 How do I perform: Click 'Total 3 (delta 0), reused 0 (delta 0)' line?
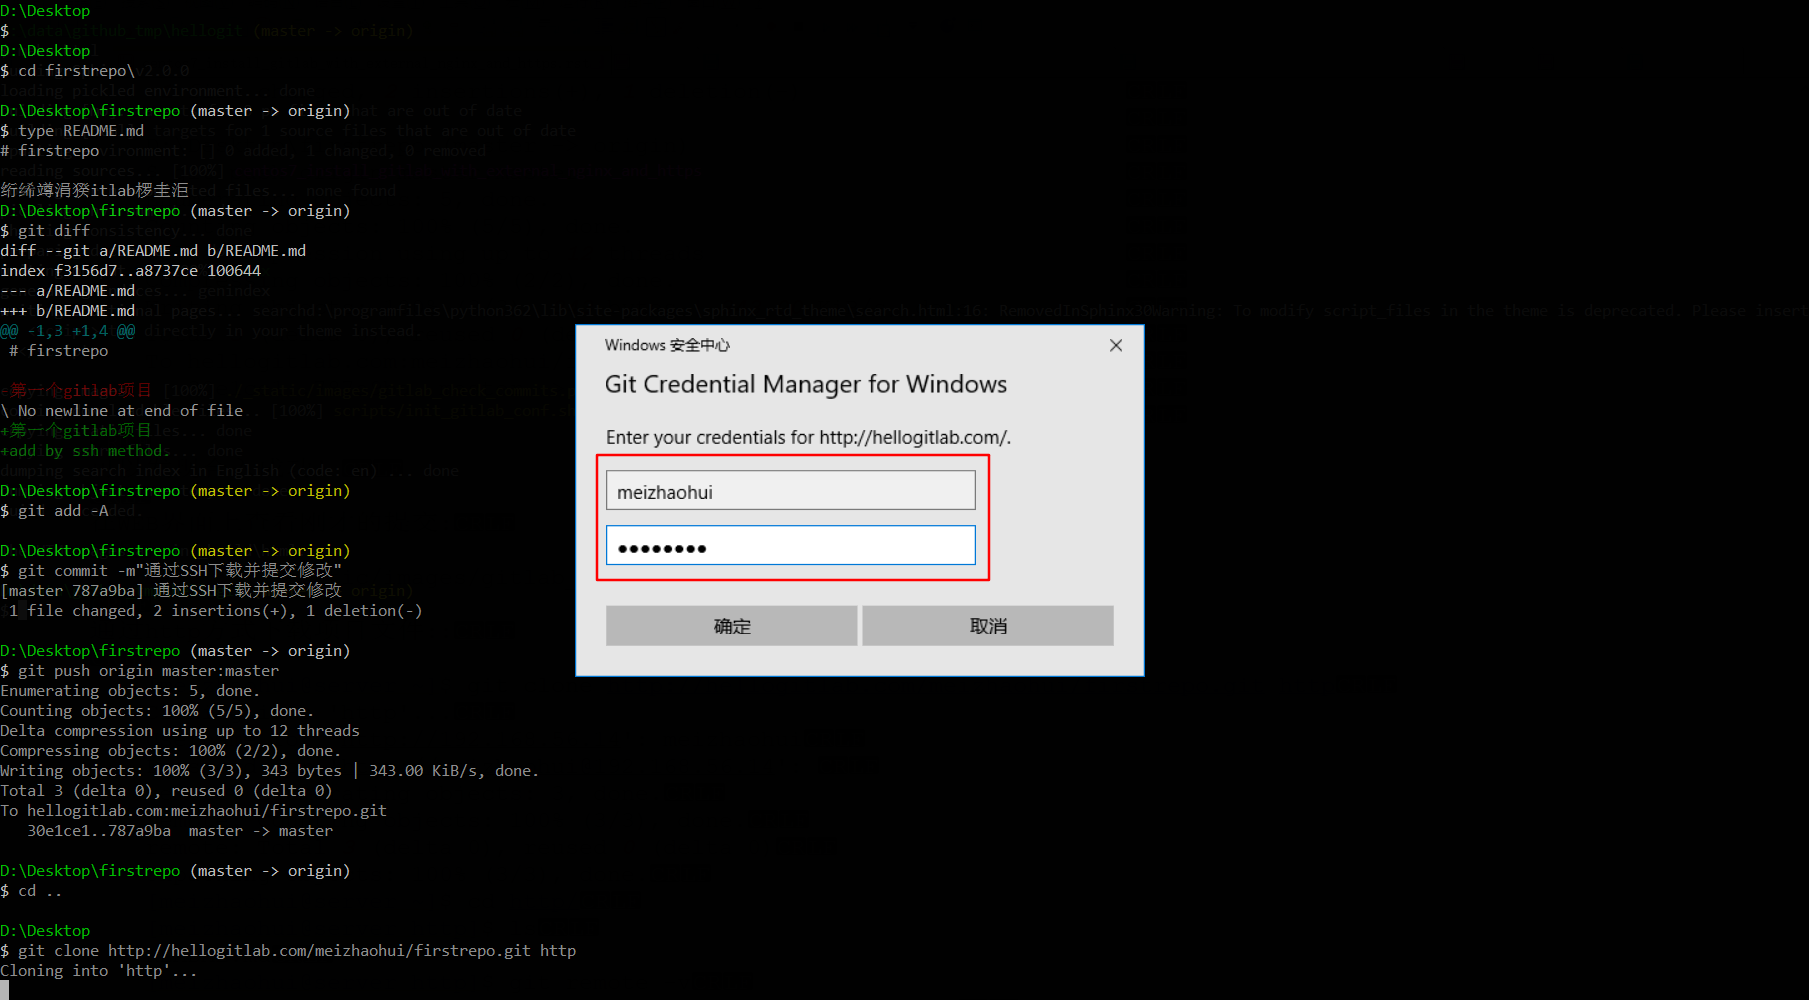click(x=166, y=791)
